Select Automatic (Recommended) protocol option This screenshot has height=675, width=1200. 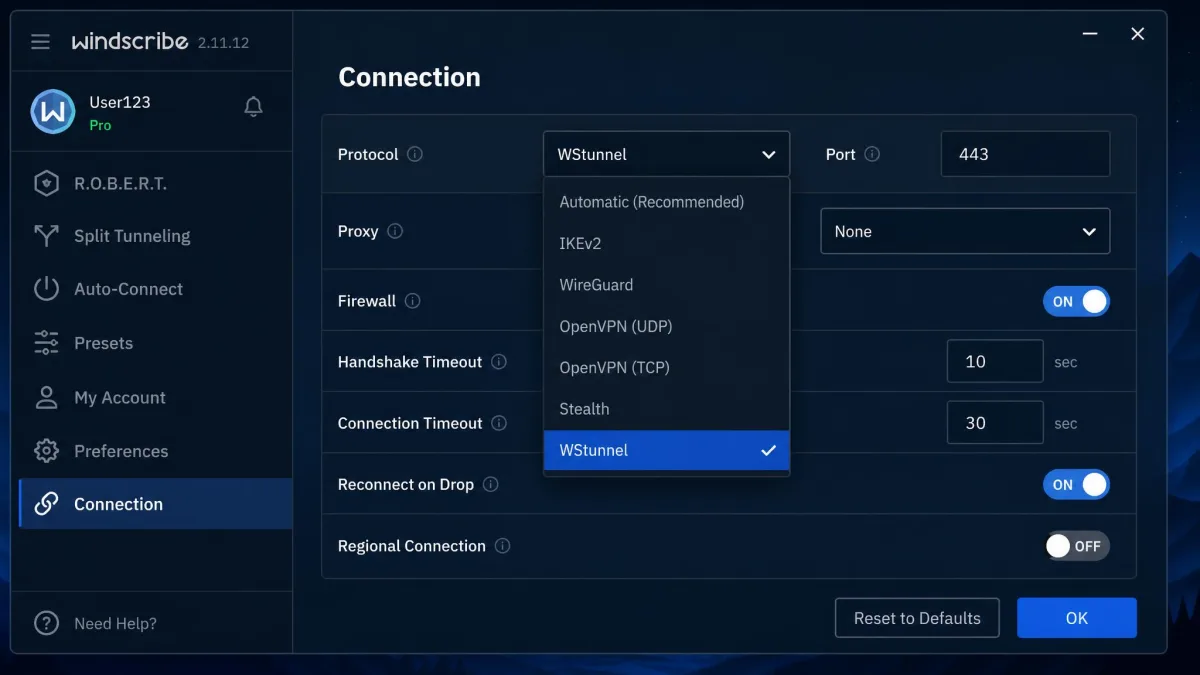tap(666, 202)
